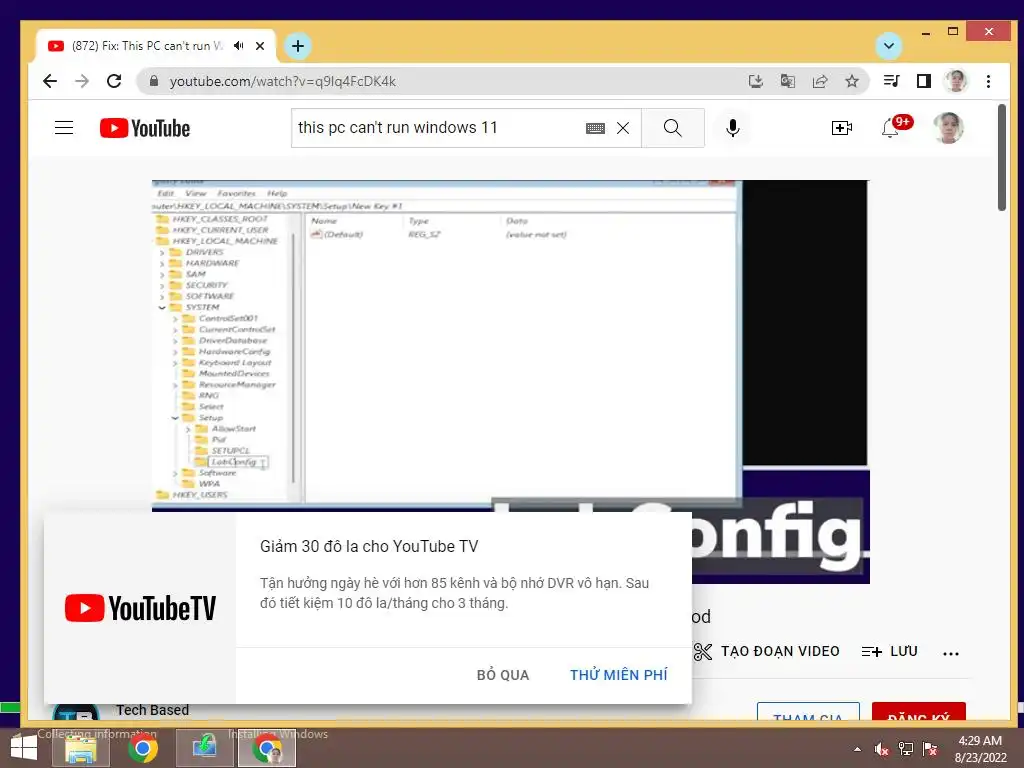Viewport: 1024px width, 768px height.
Task: Show hidden tray icons arrow
Action: coord(857,749)
